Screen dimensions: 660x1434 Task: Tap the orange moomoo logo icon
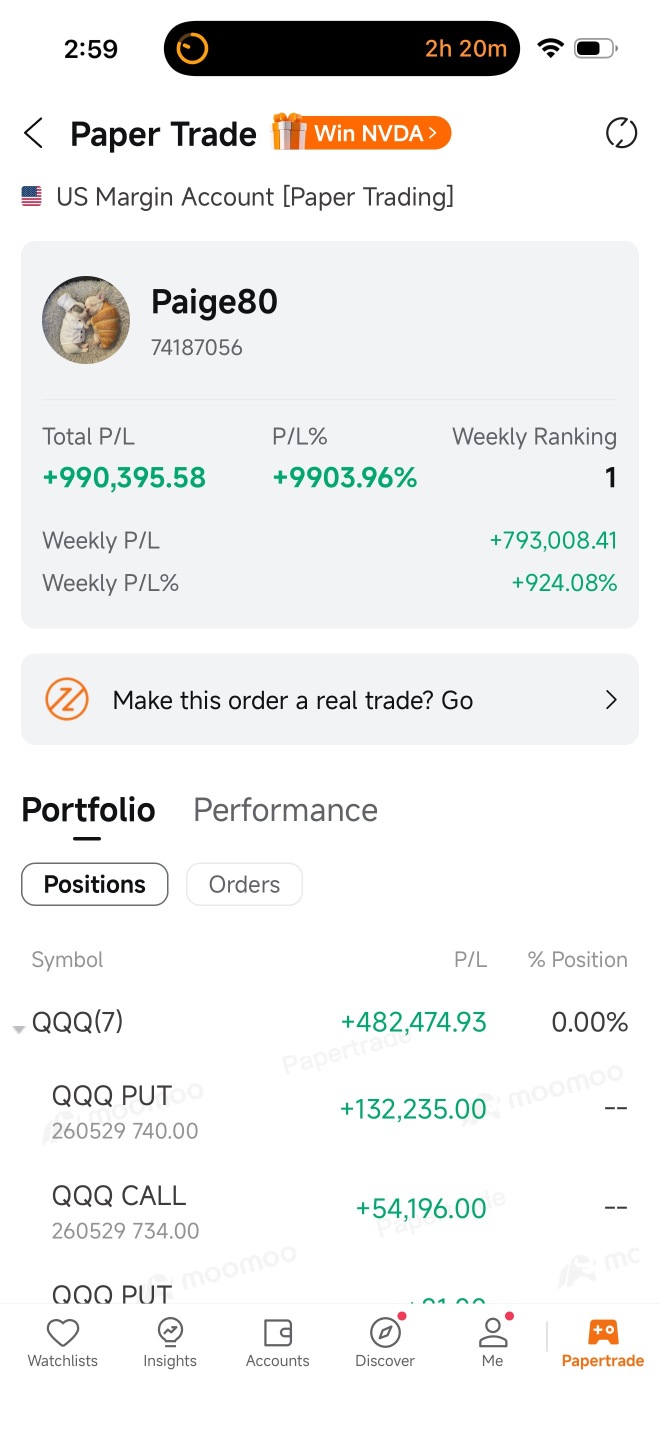pos(67,700)
